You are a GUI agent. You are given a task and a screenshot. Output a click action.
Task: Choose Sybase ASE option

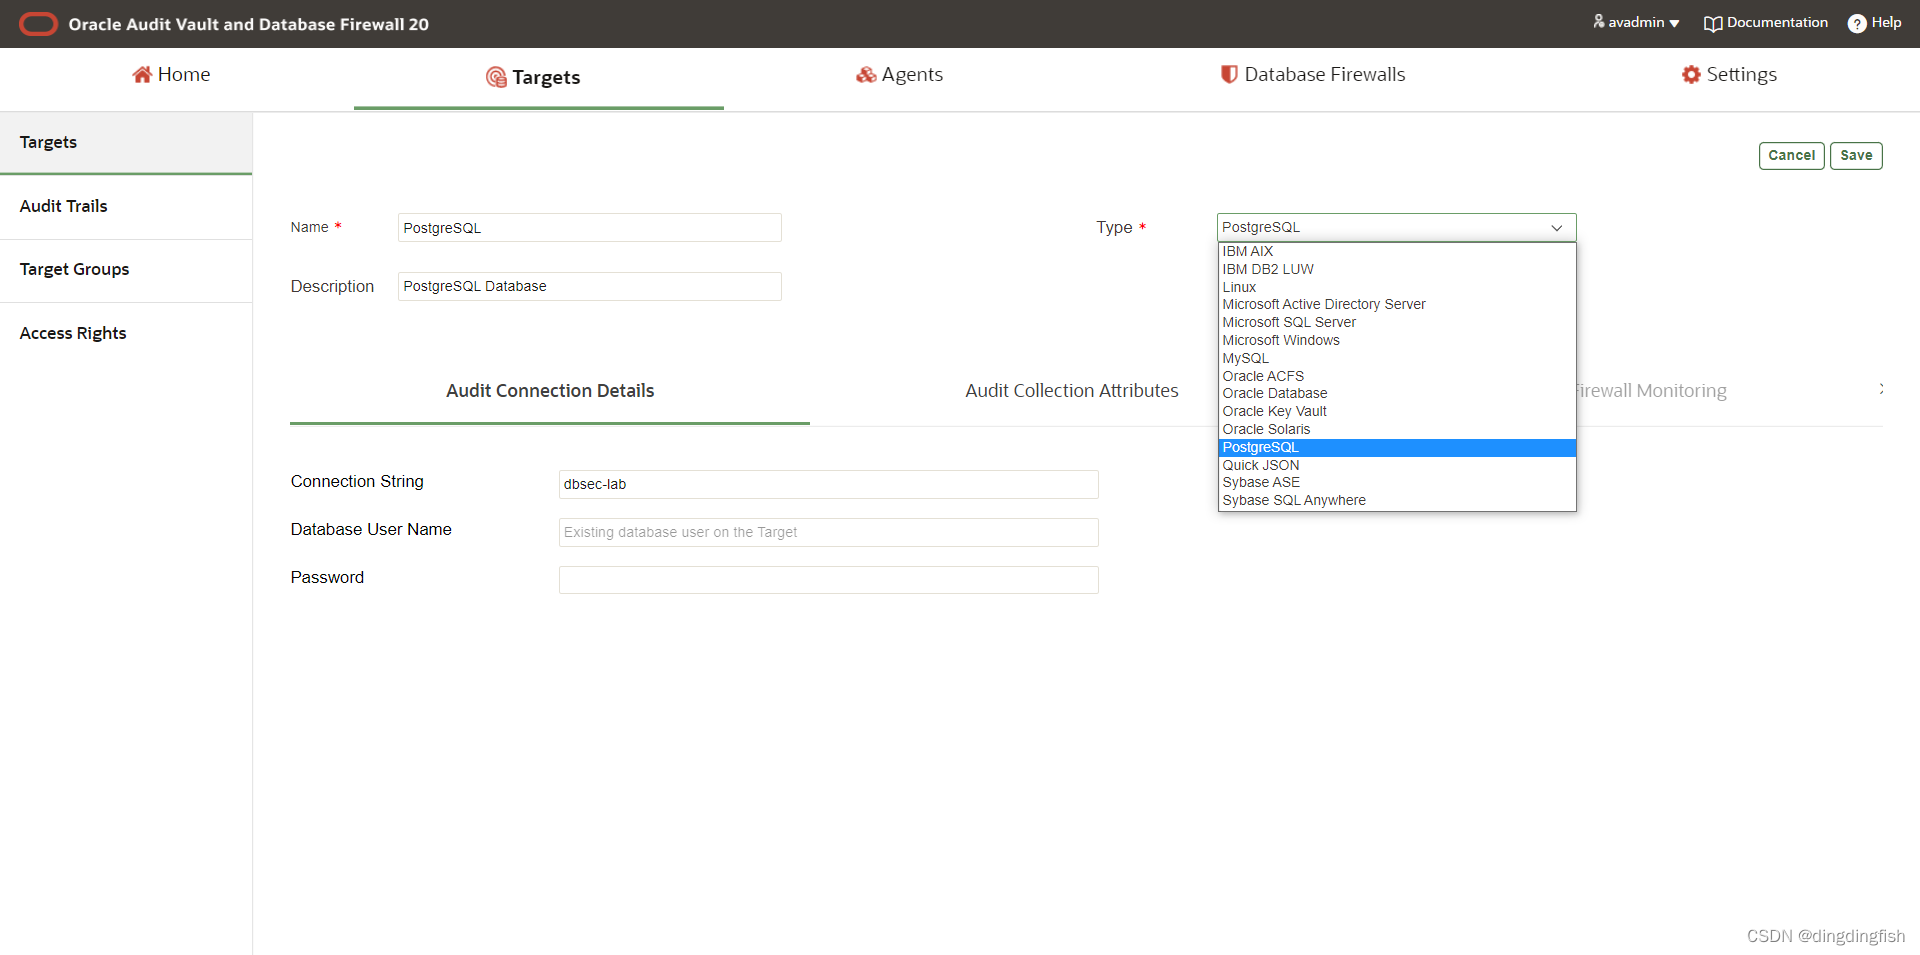pos(1396,482)
